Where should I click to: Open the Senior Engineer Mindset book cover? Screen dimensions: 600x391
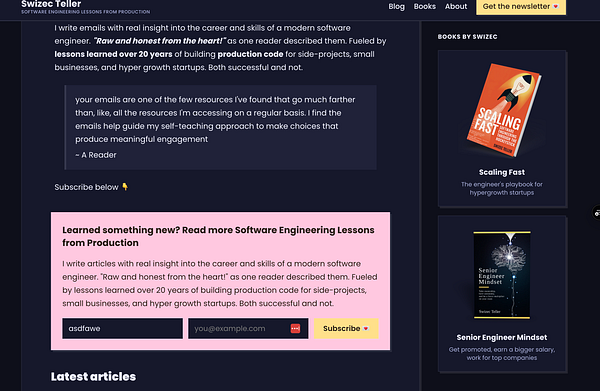(502, 275)
